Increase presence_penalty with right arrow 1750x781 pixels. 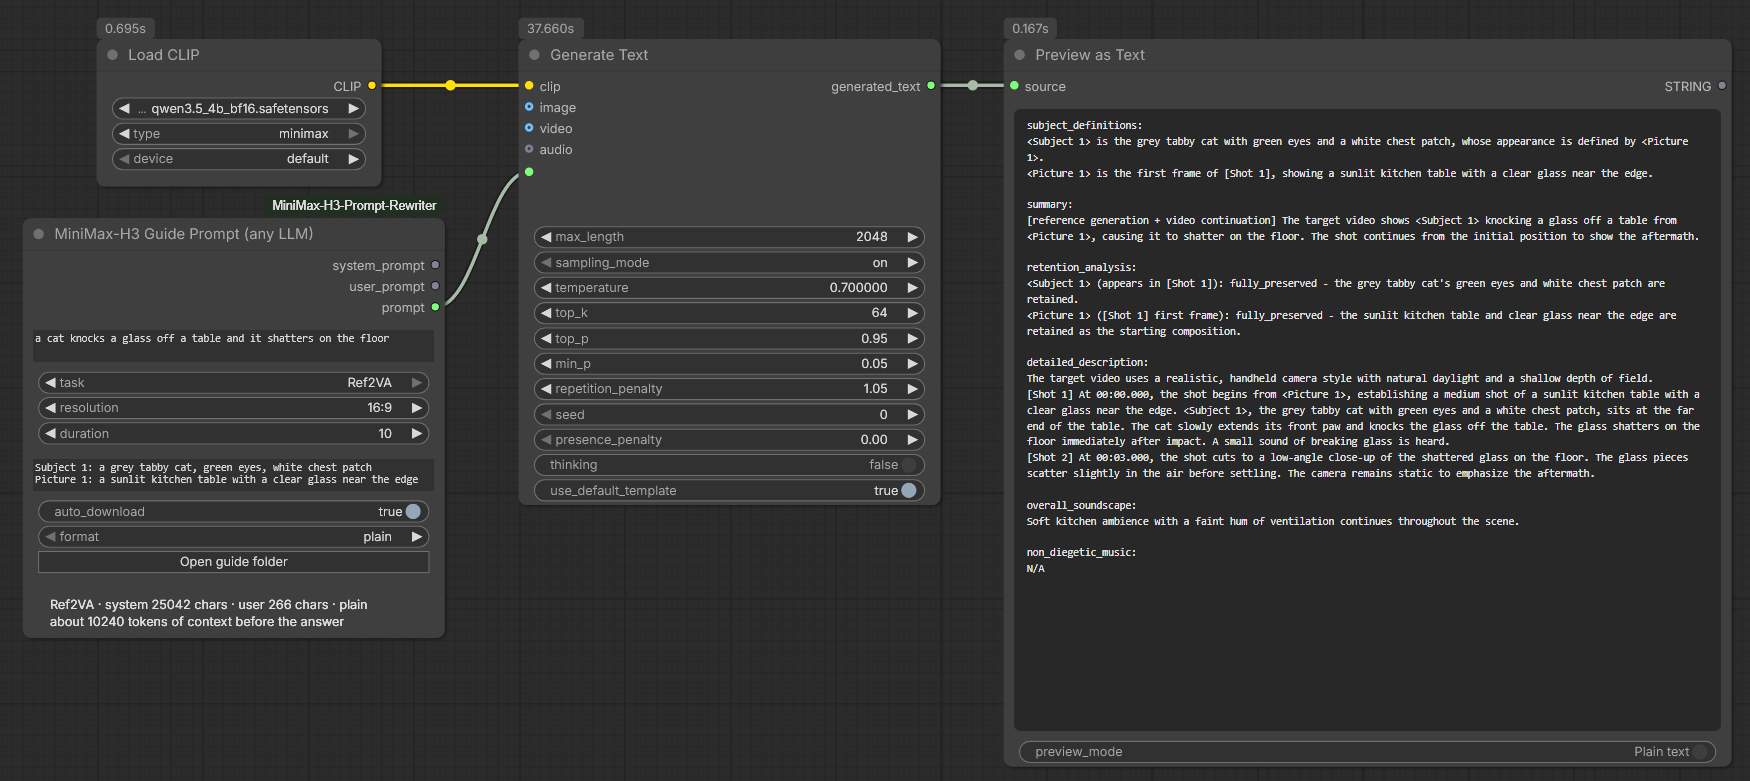click(912, 439)
